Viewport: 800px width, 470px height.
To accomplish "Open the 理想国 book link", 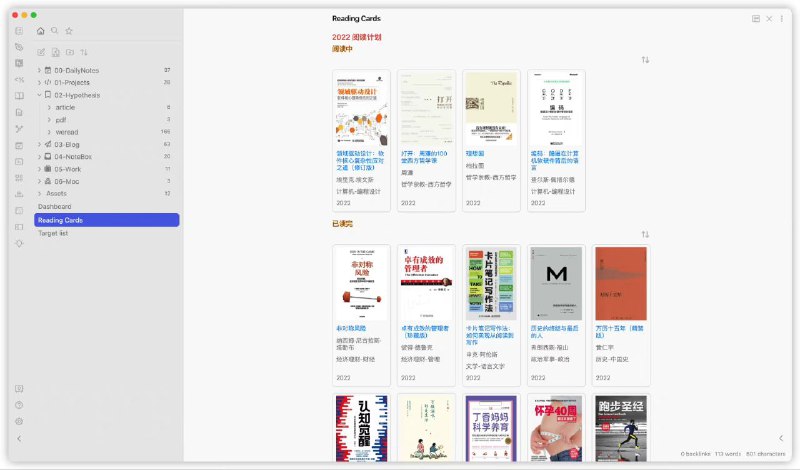I will pos(475,153).
